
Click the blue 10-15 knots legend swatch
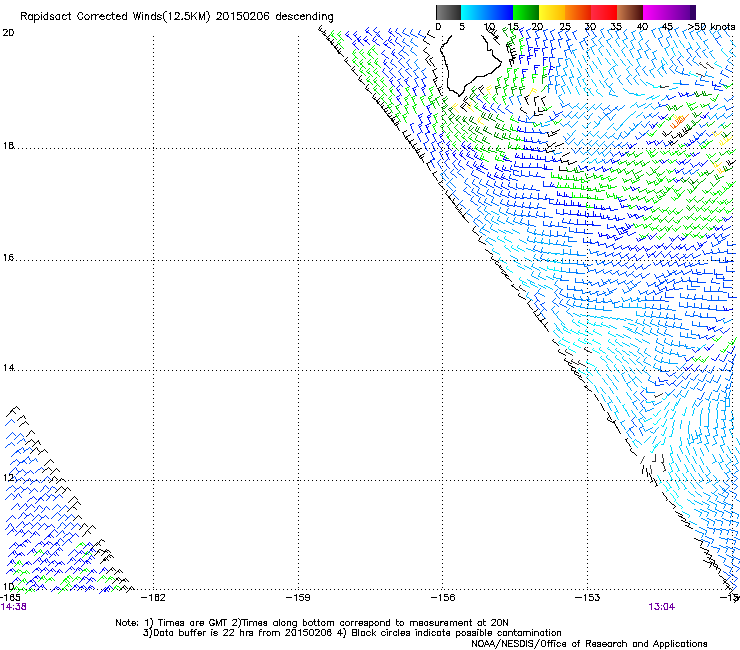click(x=500, y=12)
